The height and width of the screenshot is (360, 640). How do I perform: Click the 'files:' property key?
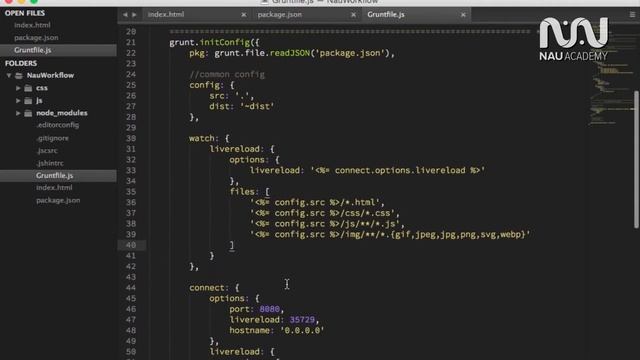(244, 191)
